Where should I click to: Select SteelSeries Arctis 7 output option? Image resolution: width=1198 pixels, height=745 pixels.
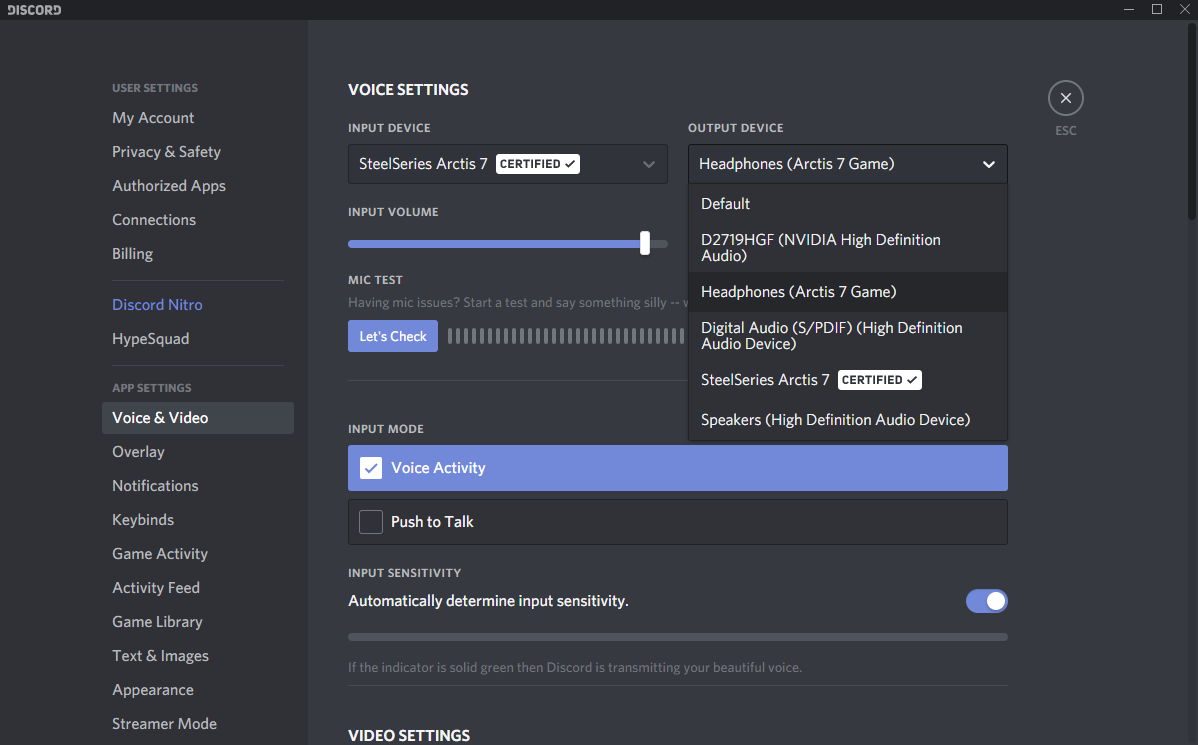pyautogui.click(x=847, y=380)
